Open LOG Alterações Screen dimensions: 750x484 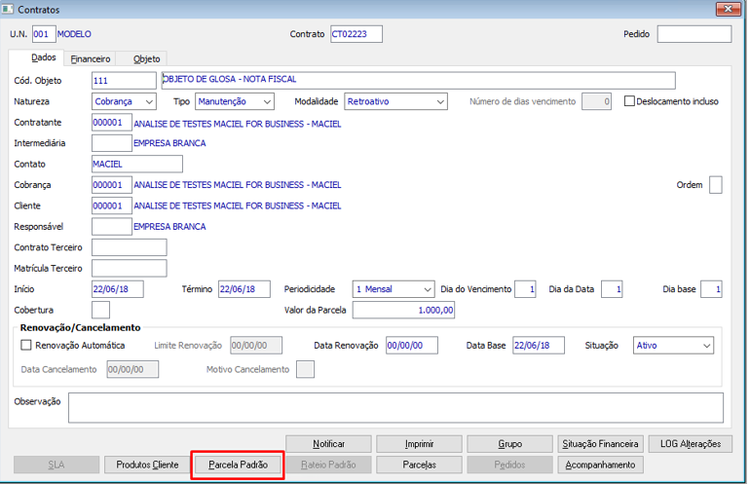(x=691, y=444)
